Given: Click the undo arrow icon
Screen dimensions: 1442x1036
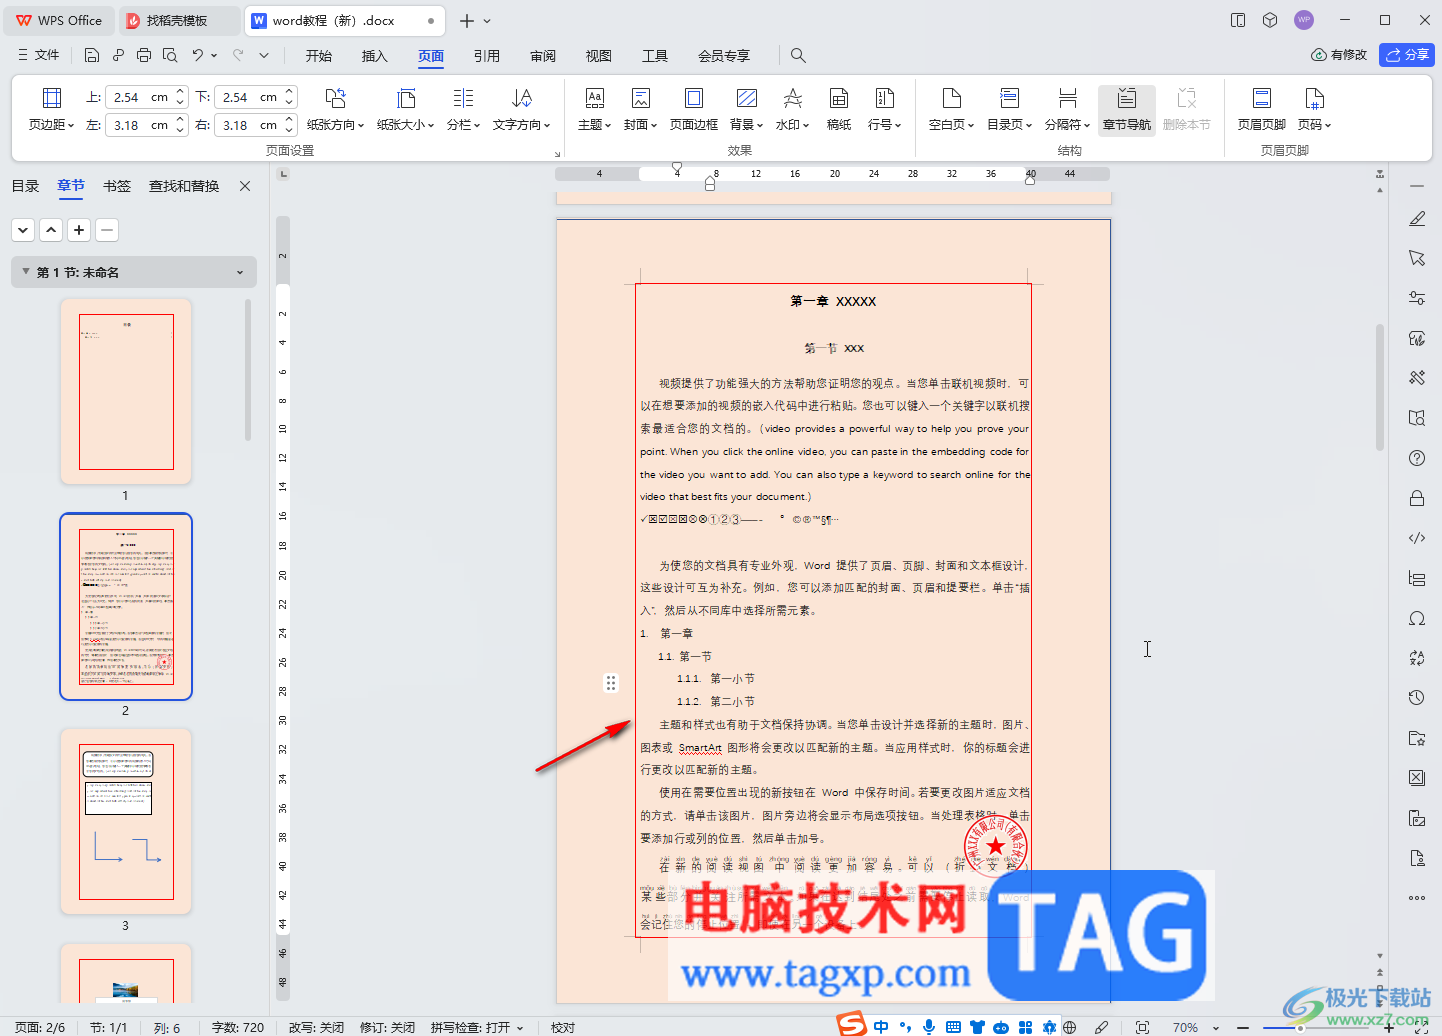Looking at the screenshot, I should click(198, 55).
